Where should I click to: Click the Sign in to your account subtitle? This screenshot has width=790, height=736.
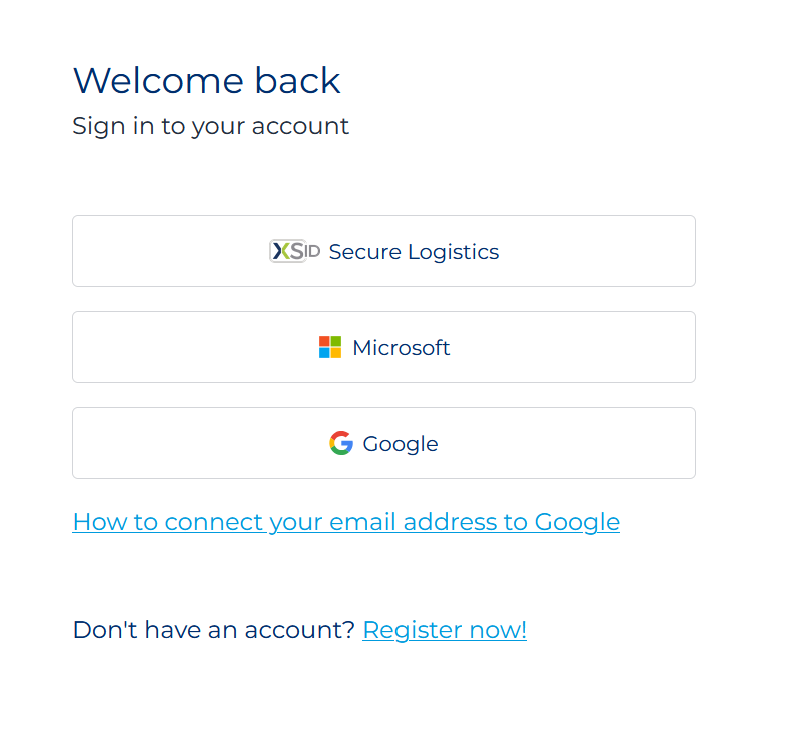pyautogui.click(x=210, y=126)
